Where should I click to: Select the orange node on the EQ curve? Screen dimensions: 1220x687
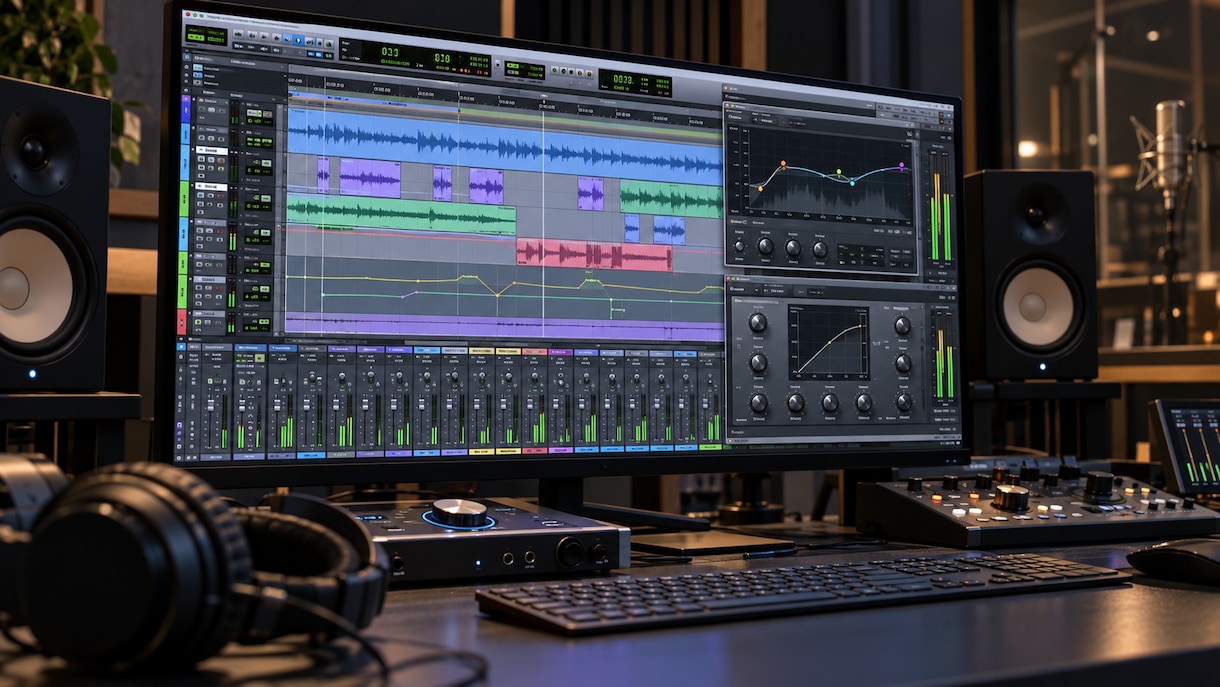tap(782, 163)
